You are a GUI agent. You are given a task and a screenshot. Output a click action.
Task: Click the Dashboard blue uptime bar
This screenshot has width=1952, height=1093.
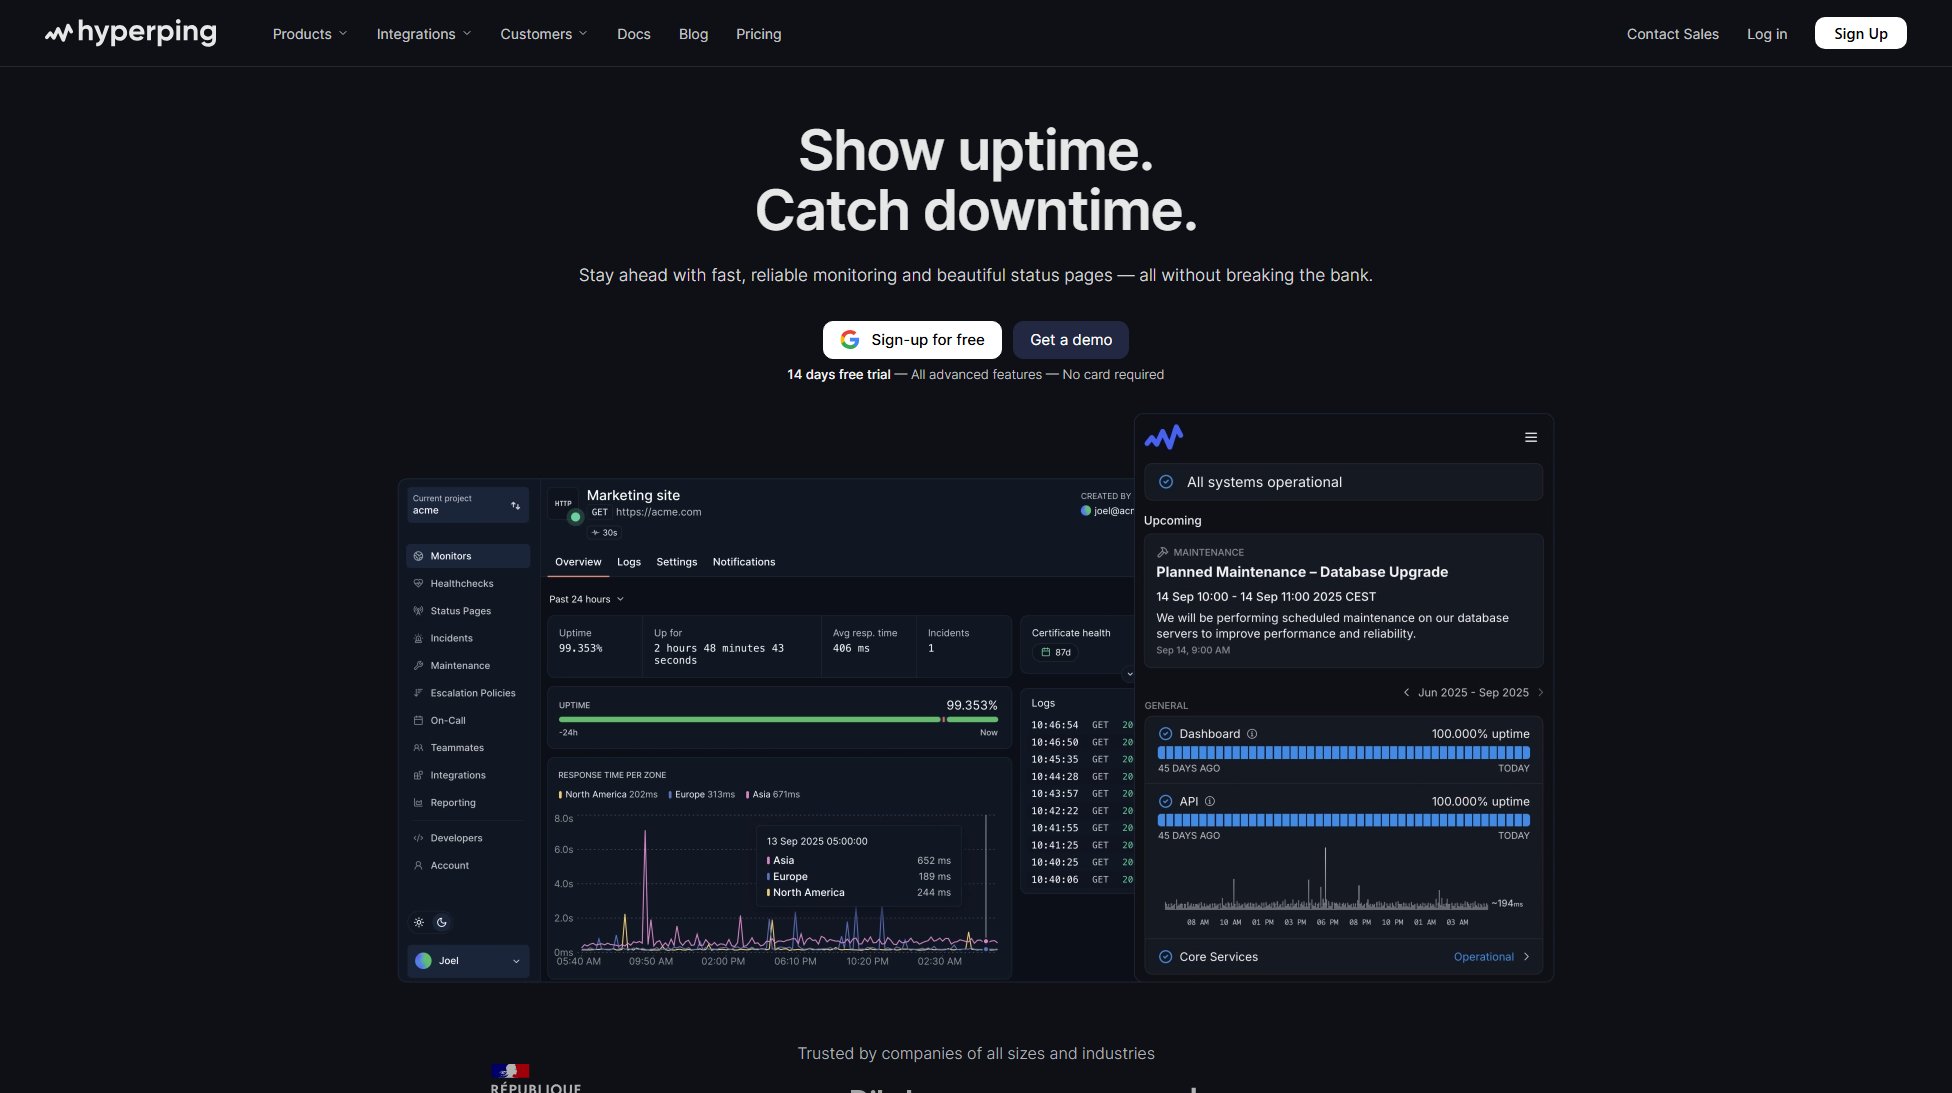pyautogui.click(x=1343, y=753)
